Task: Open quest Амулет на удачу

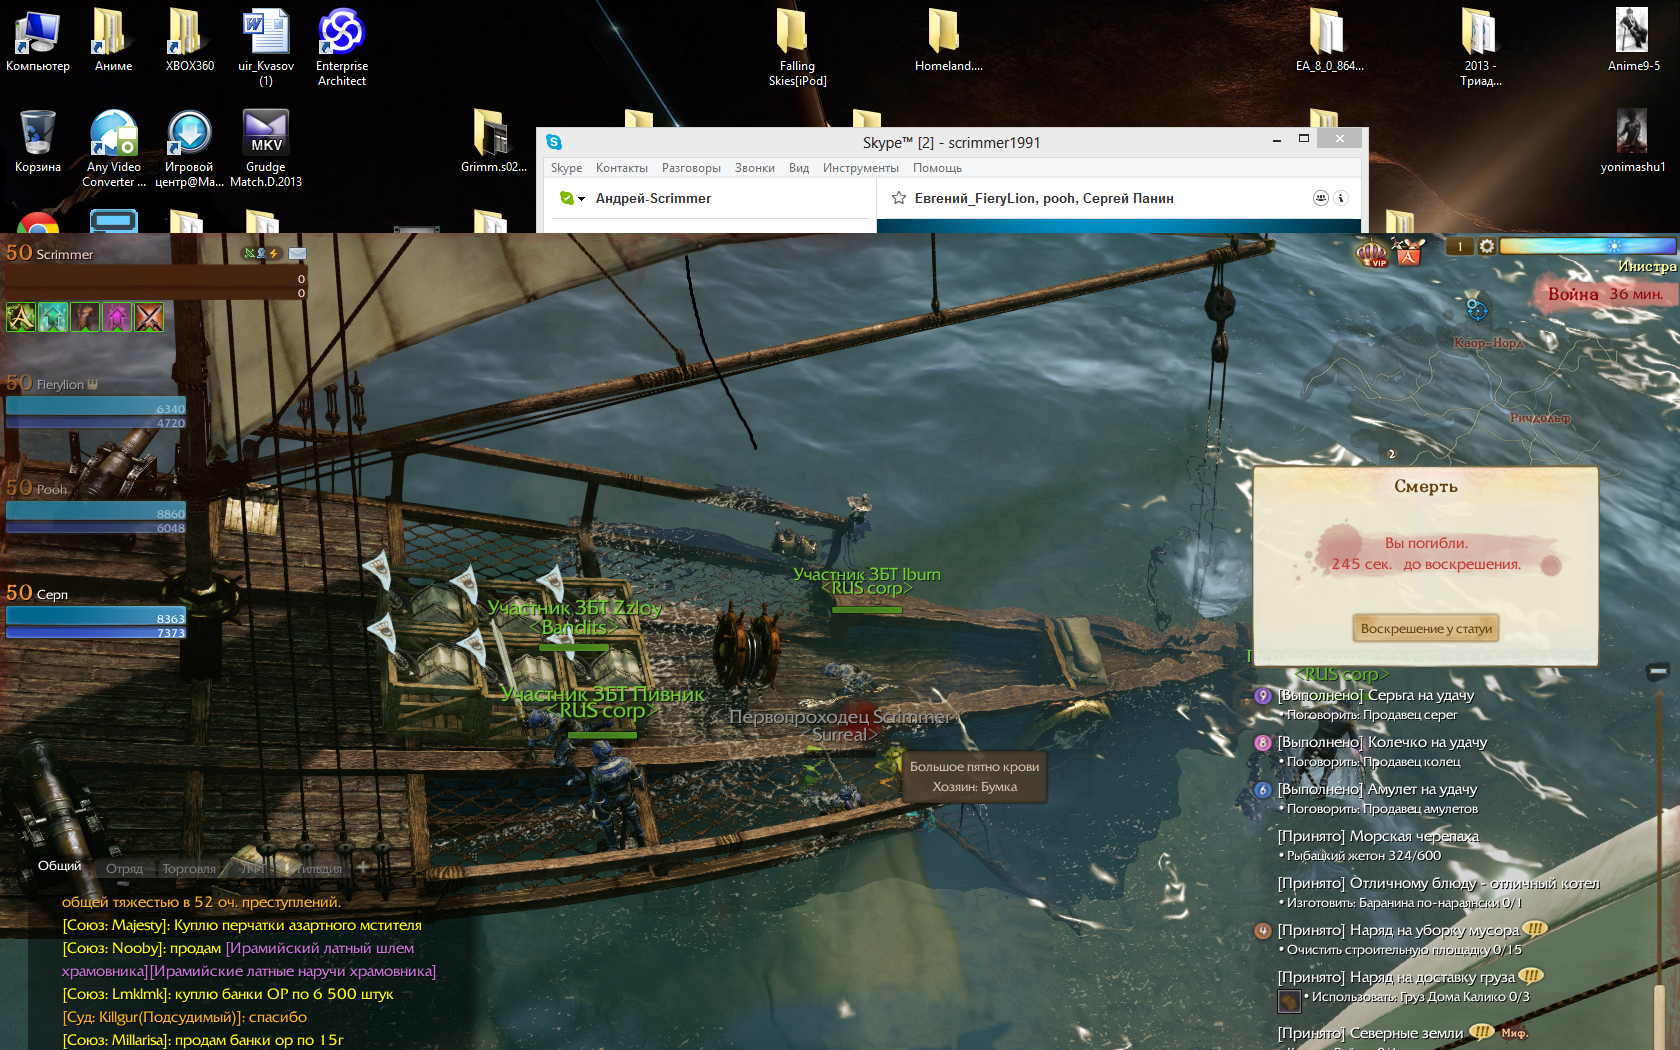Action: [1377, 789]
